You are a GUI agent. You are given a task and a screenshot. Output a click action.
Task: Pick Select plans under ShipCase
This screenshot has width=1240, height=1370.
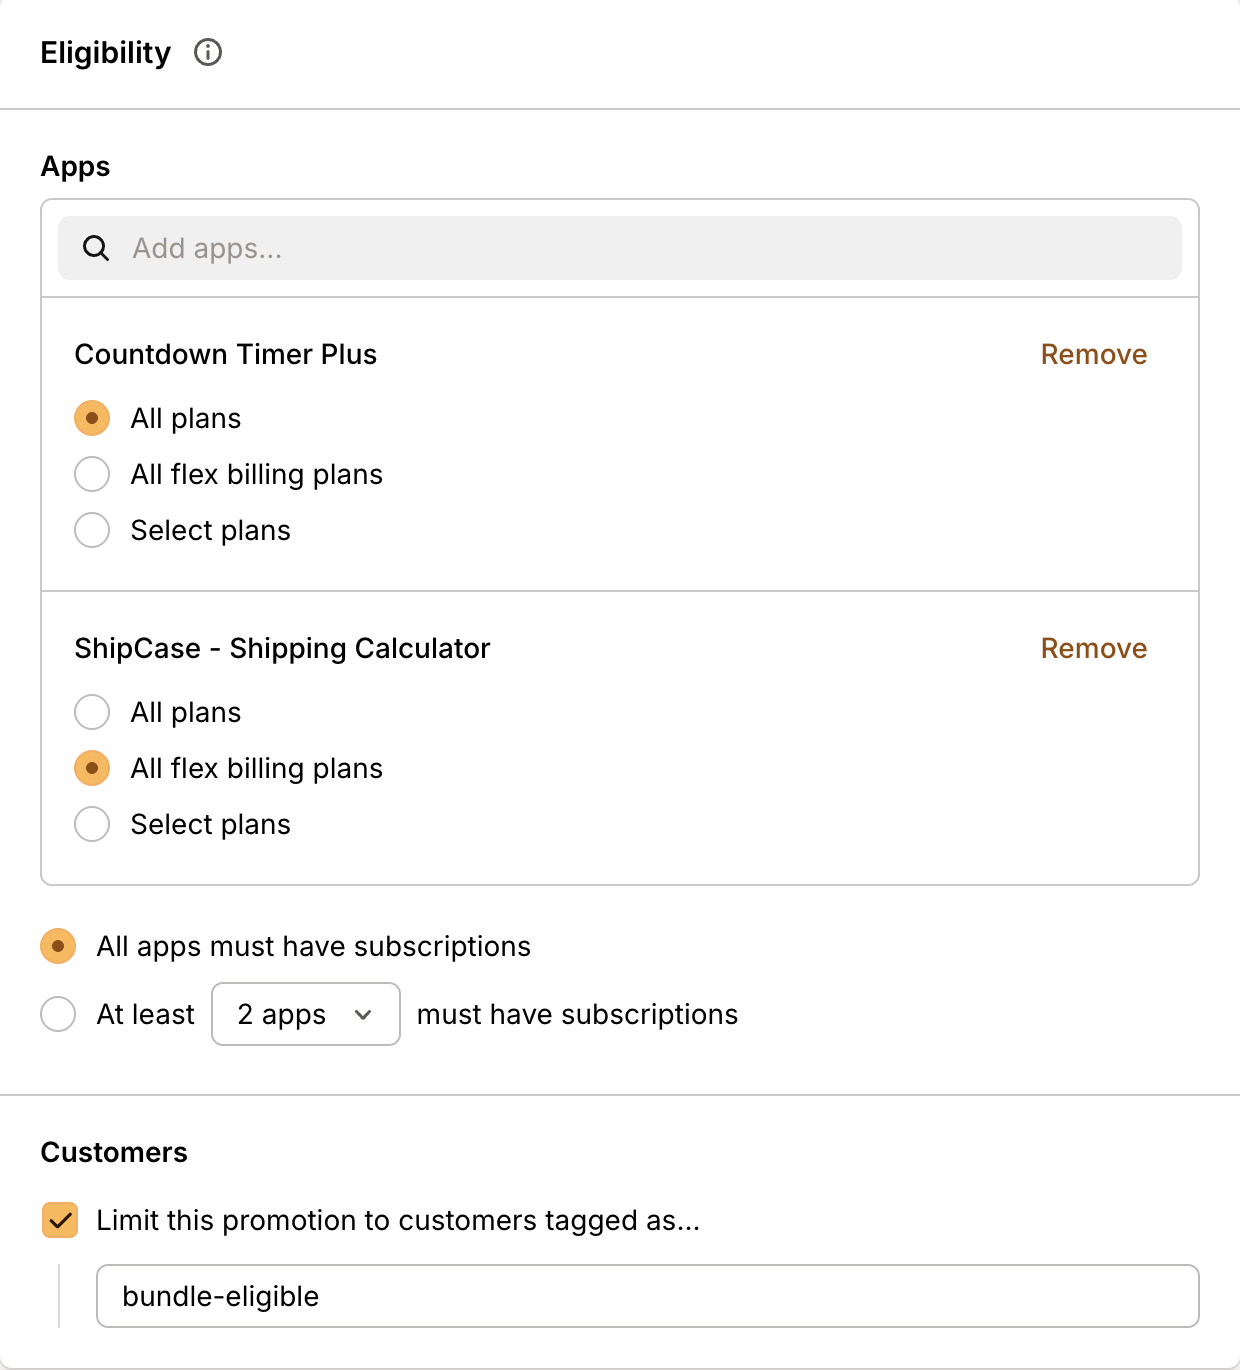coord(92,824)
